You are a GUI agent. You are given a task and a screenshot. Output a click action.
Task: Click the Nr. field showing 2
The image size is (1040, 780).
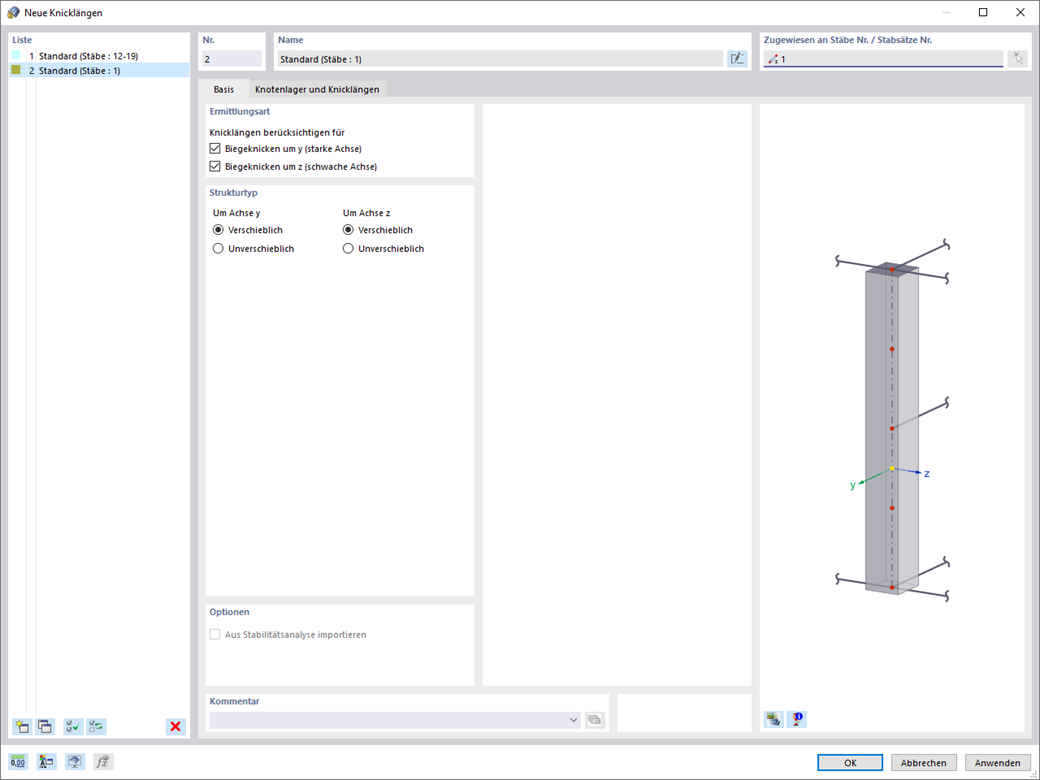click(x=231, y=59)
